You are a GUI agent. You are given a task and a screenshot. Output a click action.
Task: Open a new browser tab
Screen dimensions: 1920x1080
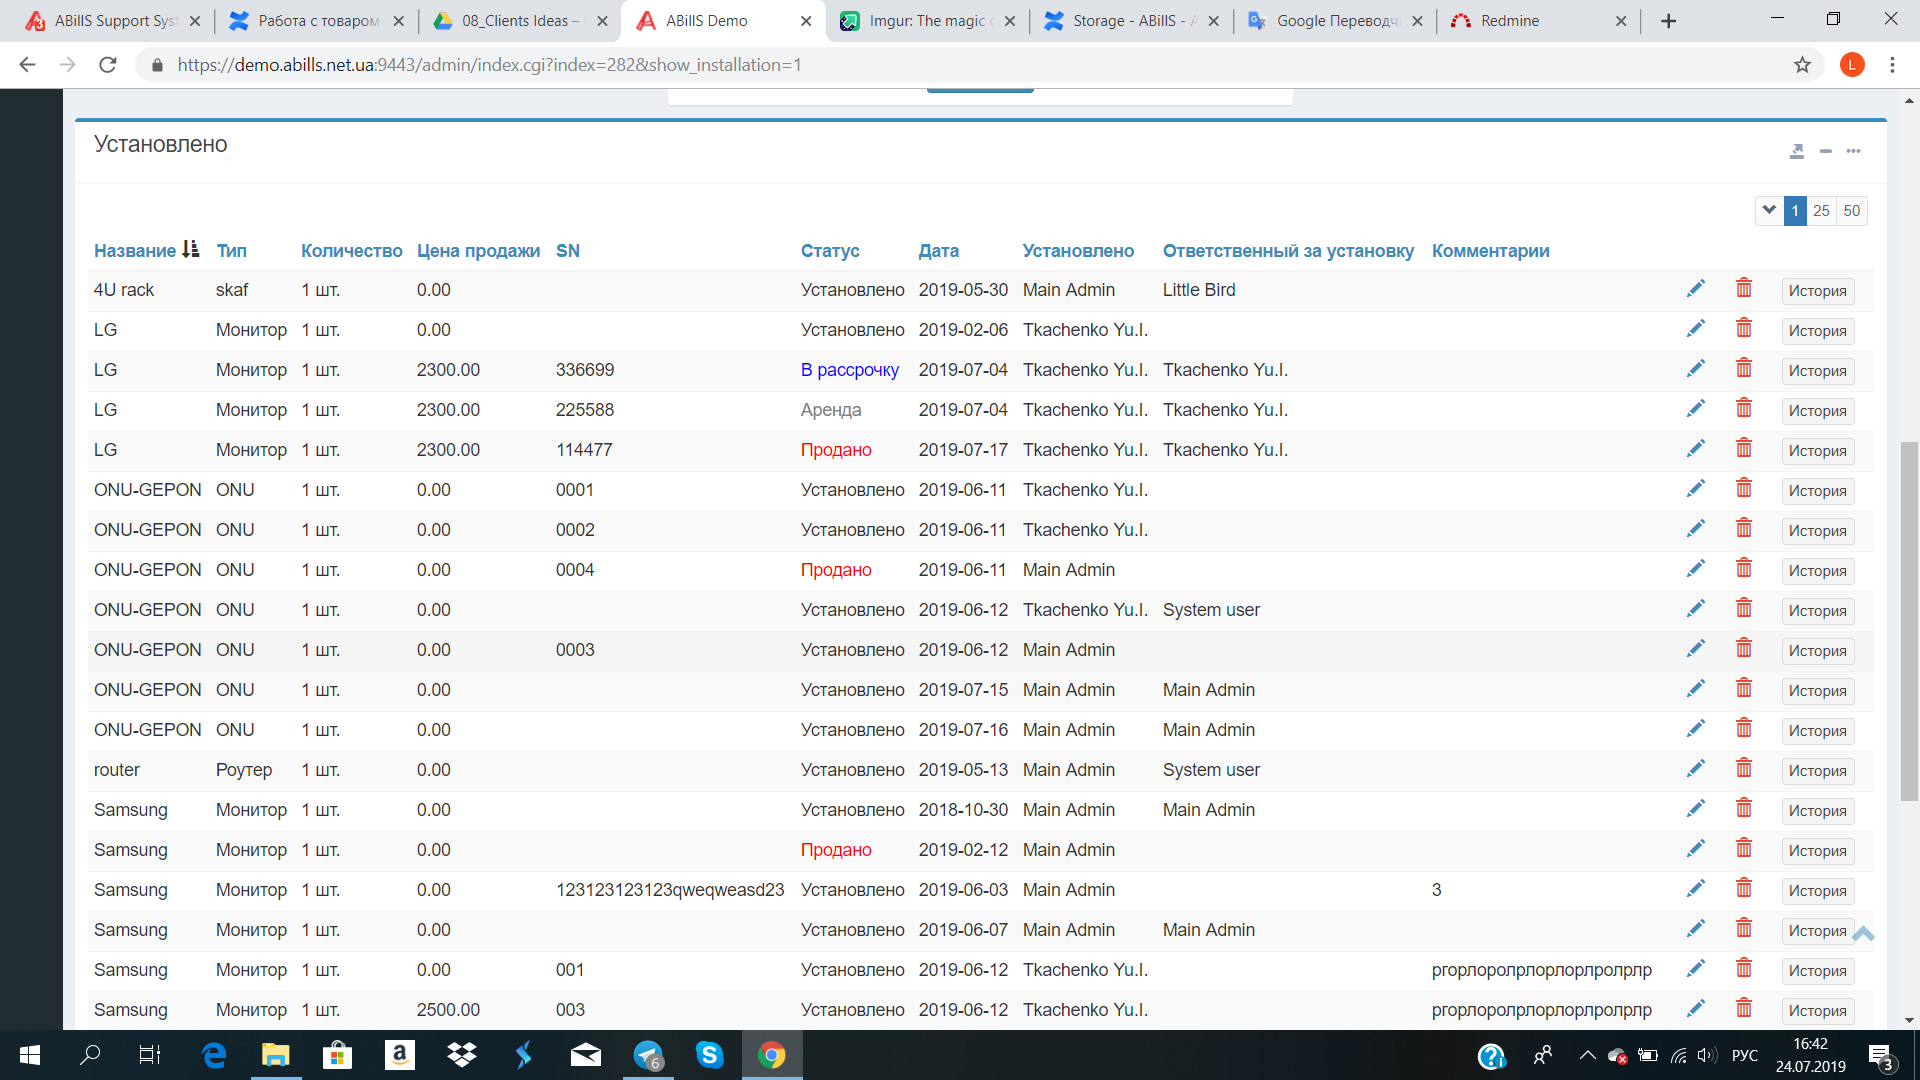click(1668, 21)
